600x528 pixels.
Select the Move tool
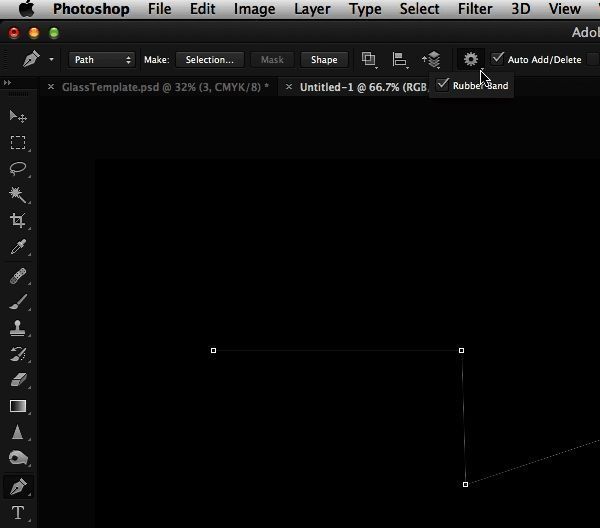(x=18, y=117)
